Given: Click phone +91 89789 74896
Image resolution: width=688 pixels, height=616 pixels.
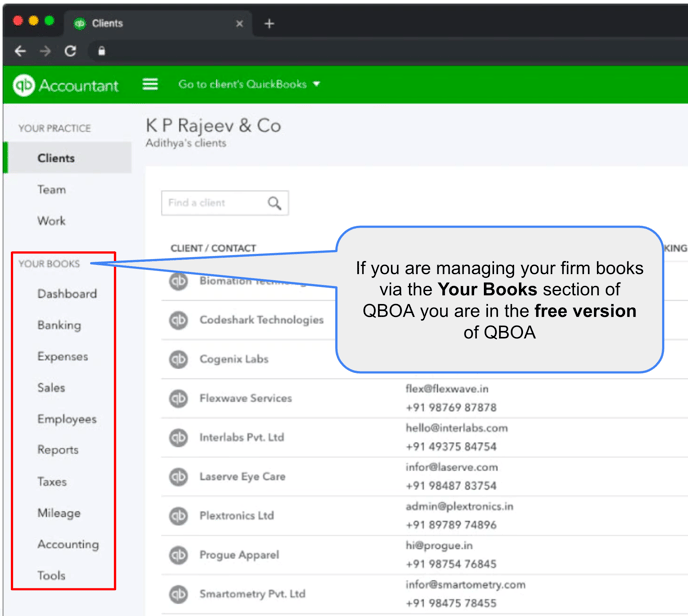Looking at the screenshot, I should pyautogui.click(x=451, y=525).
